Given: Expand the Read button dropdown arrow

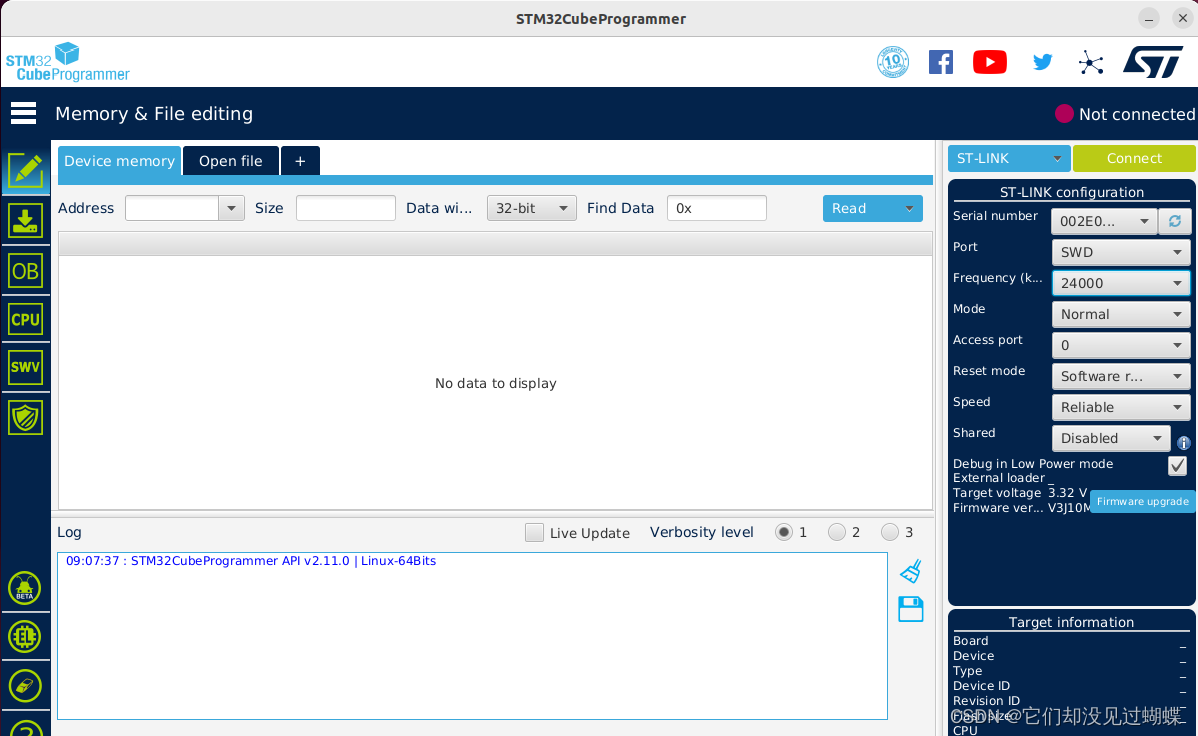Looking at the screenshot, I should click(x=909, y=208).
